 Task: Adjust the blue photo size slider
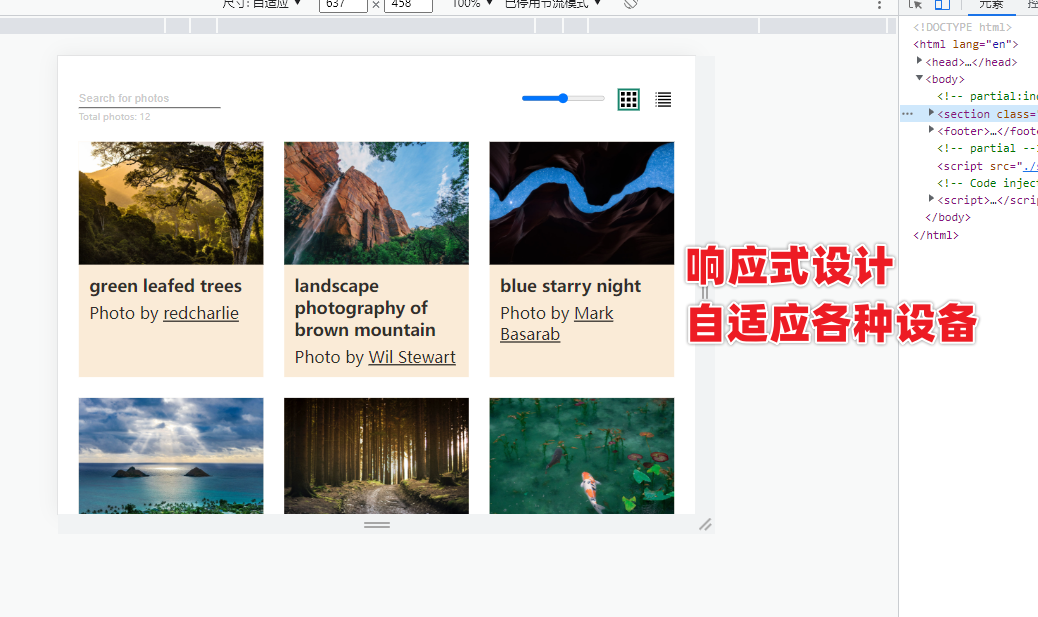pyautogui.click(x=563, y=99)
